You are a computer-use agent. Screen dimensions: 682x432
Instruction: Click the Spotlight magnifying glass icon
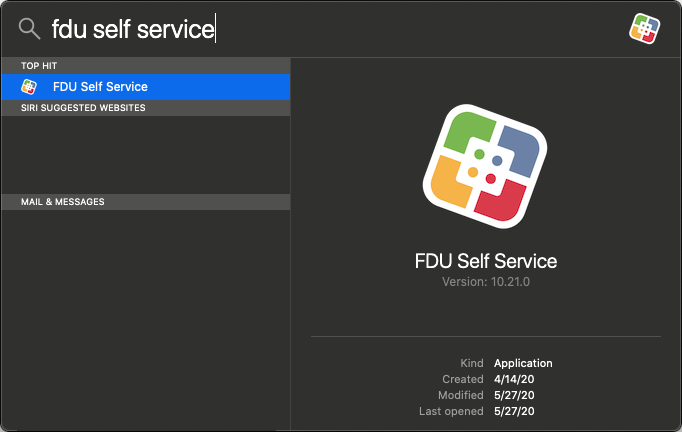pos(29,29)
